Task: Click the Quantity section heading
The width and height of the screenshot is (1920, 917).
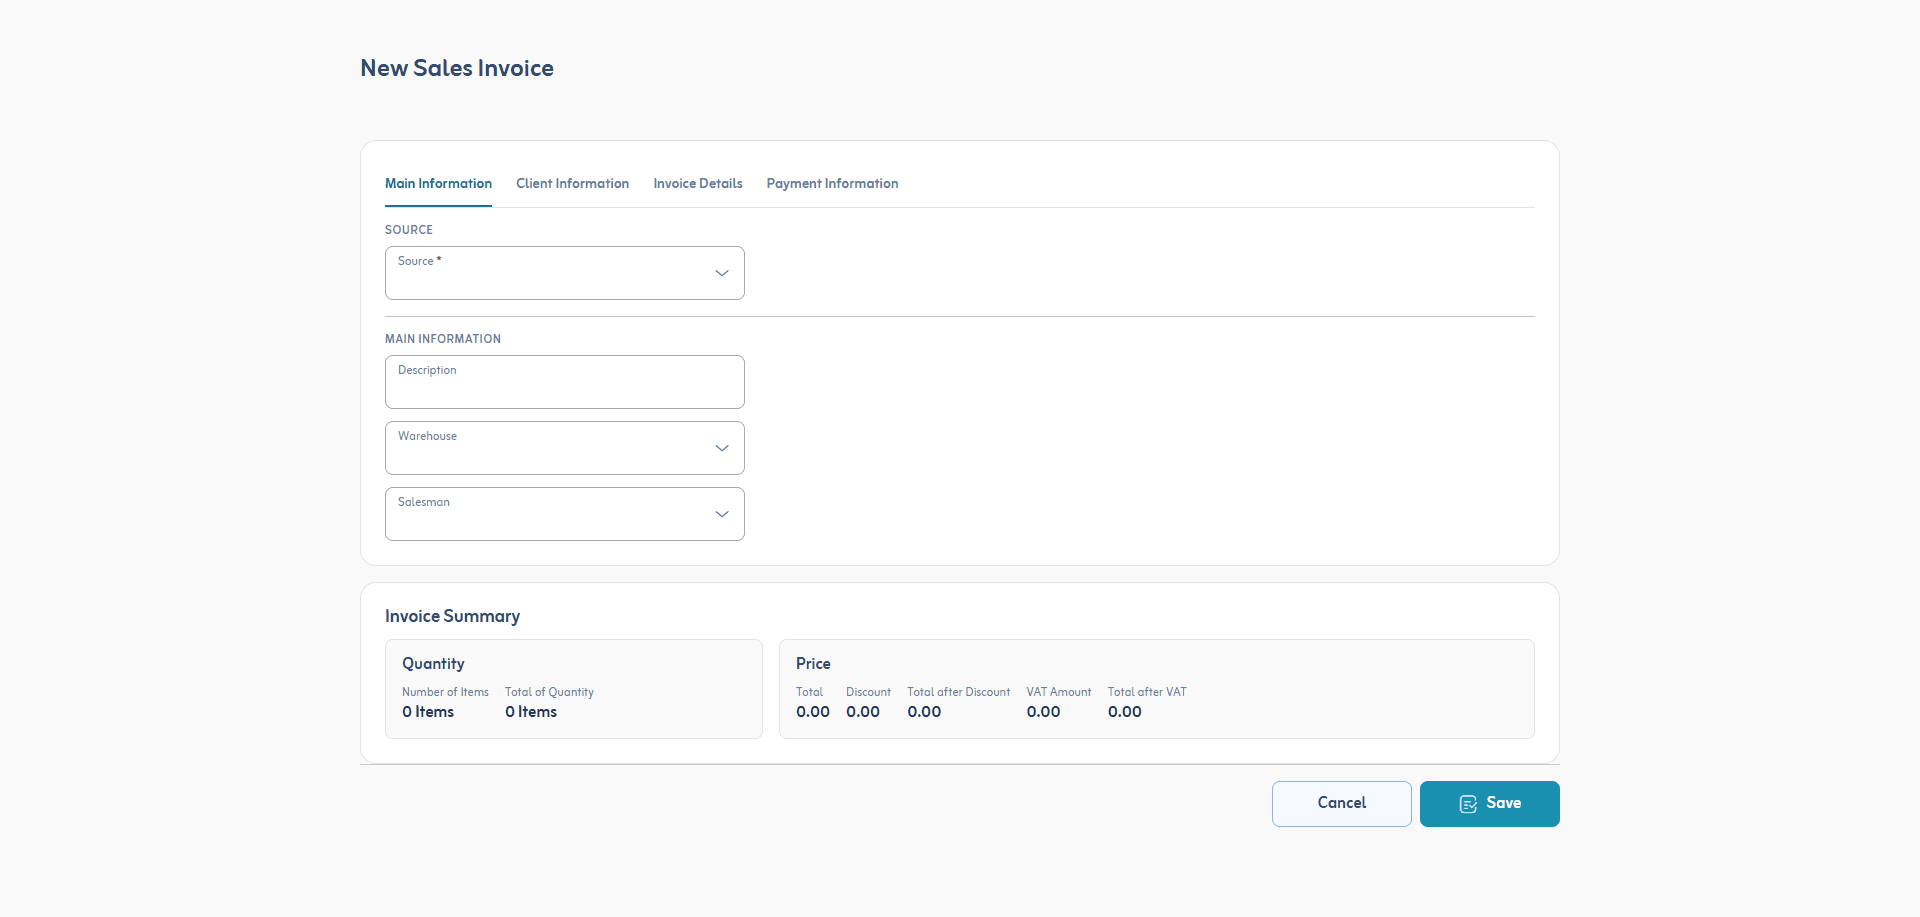Action: click(x=433, y=664)
